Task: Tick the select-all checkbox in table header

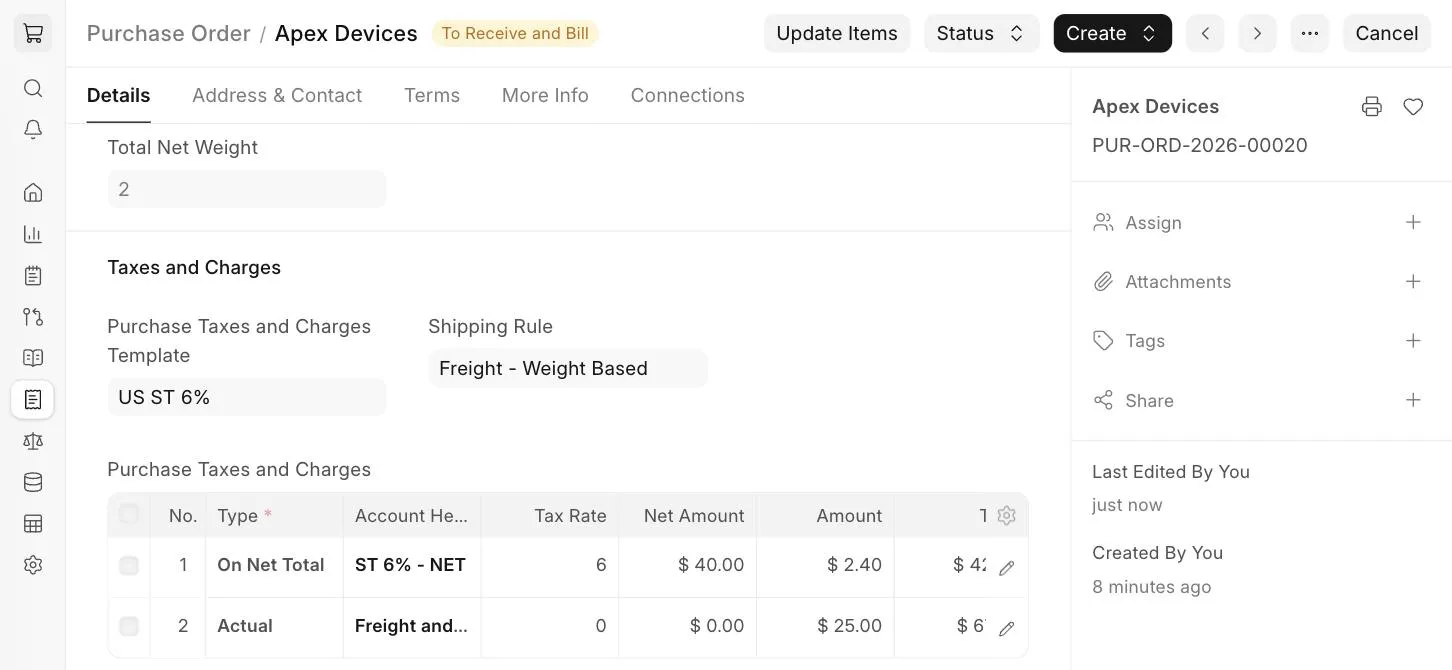Action: pyautogui.click(x=129, y=514)
